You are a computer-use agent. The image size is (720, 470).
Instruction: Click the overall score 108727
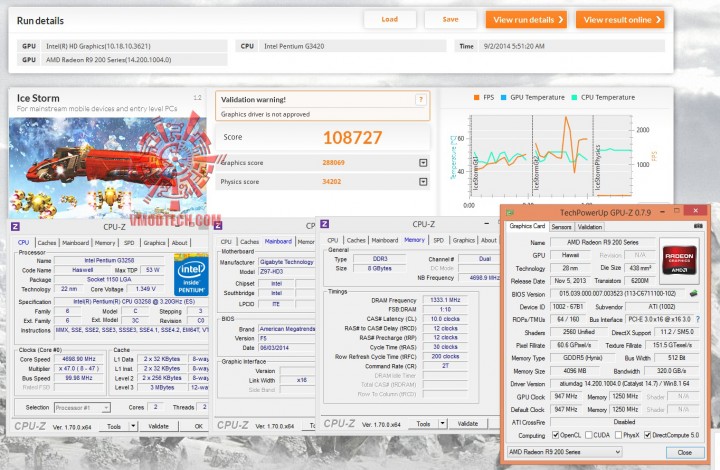click(x=352, y=138)
